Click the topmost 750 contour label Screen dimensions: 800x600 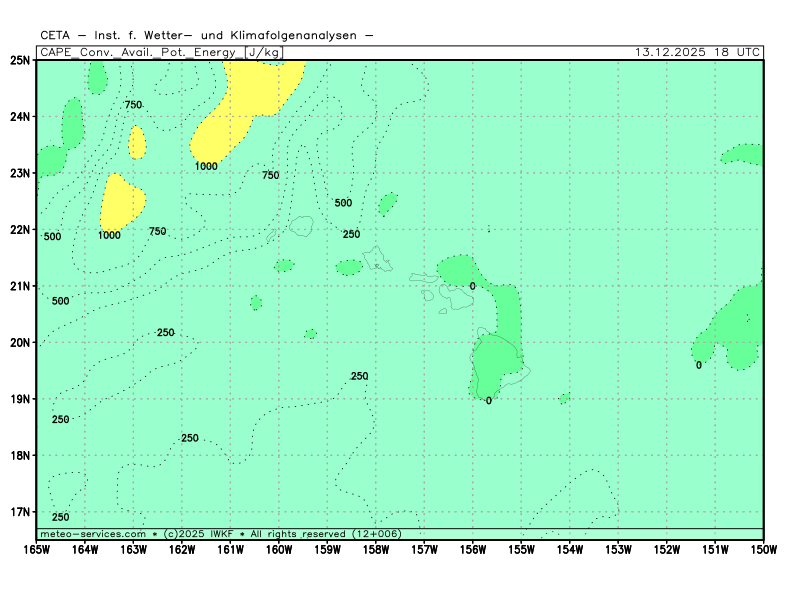coord(133,105)
